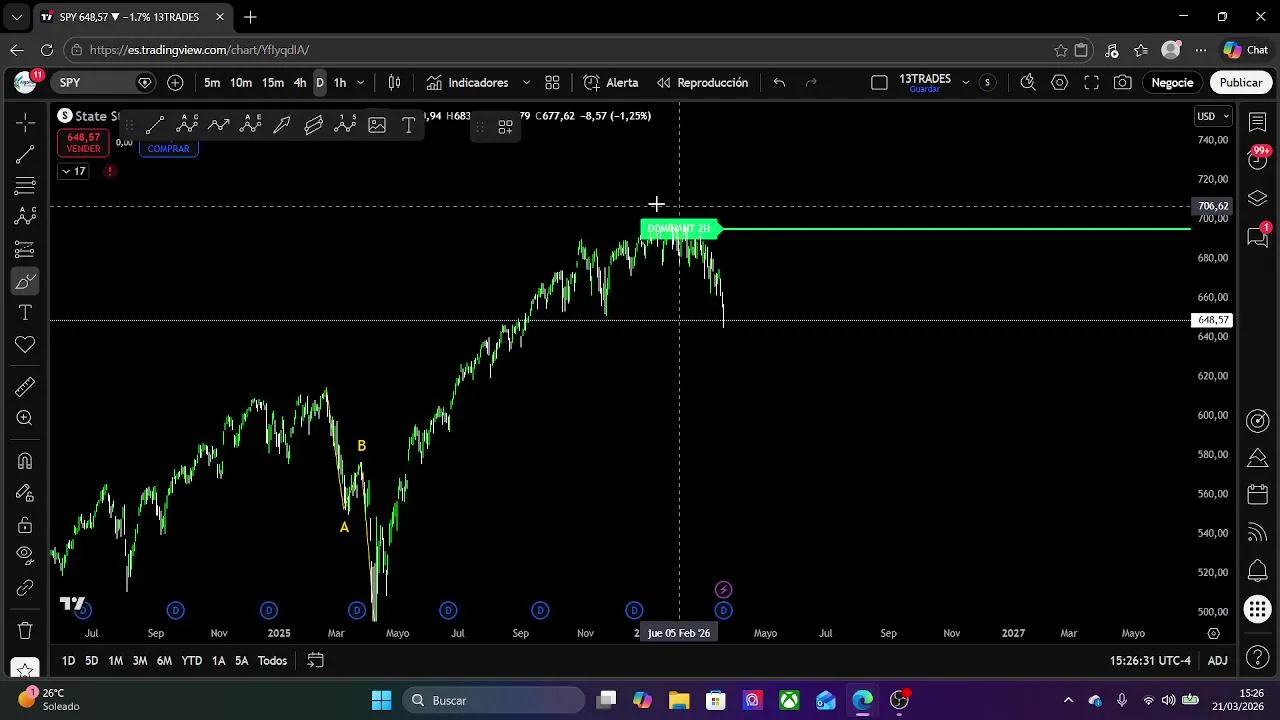Remove drawings with the trash icon
This screenshot has width=1280, height=720.
pyautogui.click(x=25, y=631)
